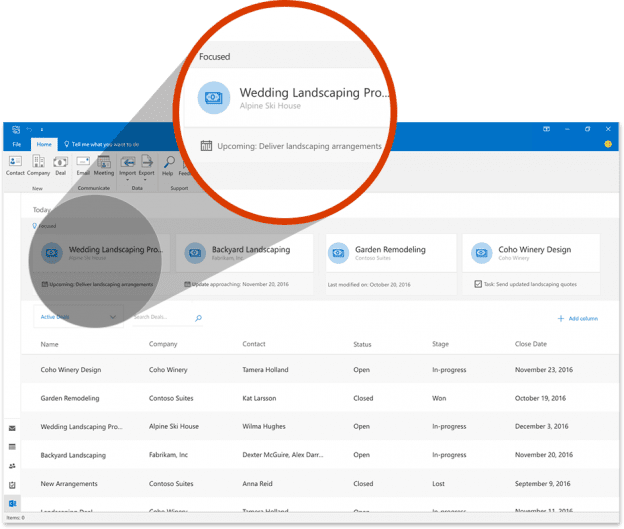
Task: Click contact Anna Reid
Action: 257,484
